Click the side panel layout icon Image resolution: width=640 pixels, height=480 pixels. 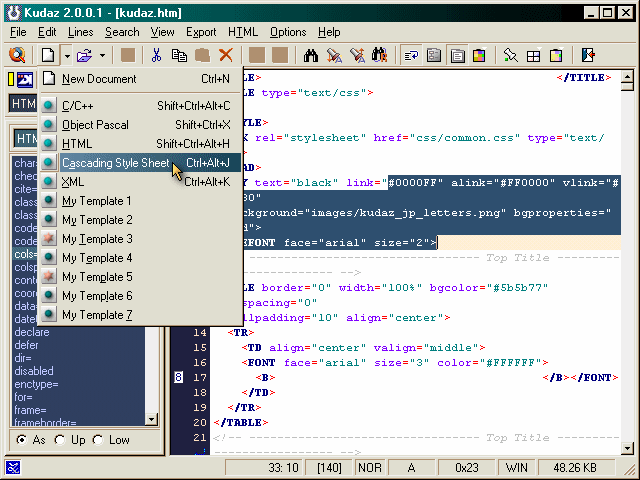[434, 55]
